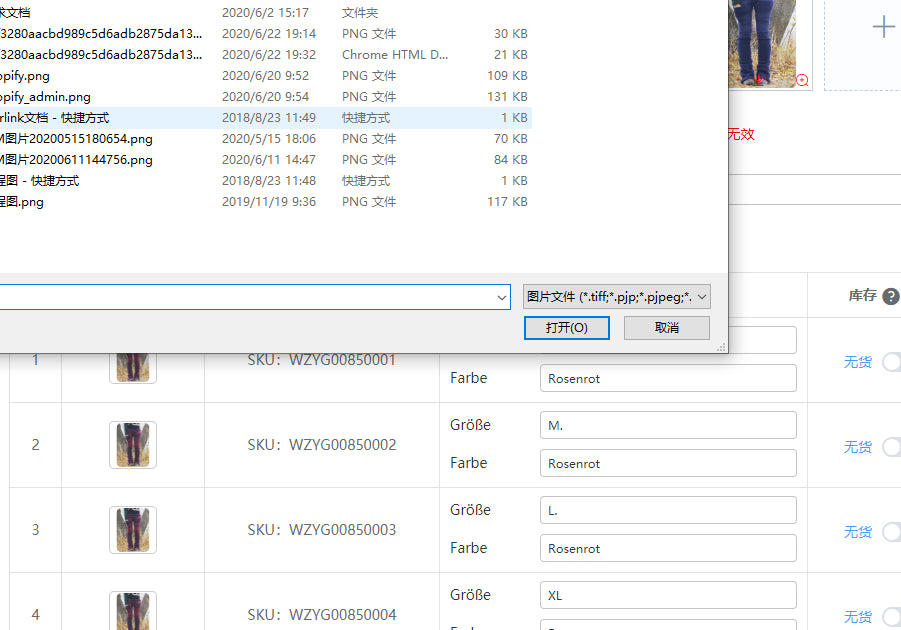Click the Größe field containing "L."
Screen dimensions: 901x630
click(x=668, y=510)
